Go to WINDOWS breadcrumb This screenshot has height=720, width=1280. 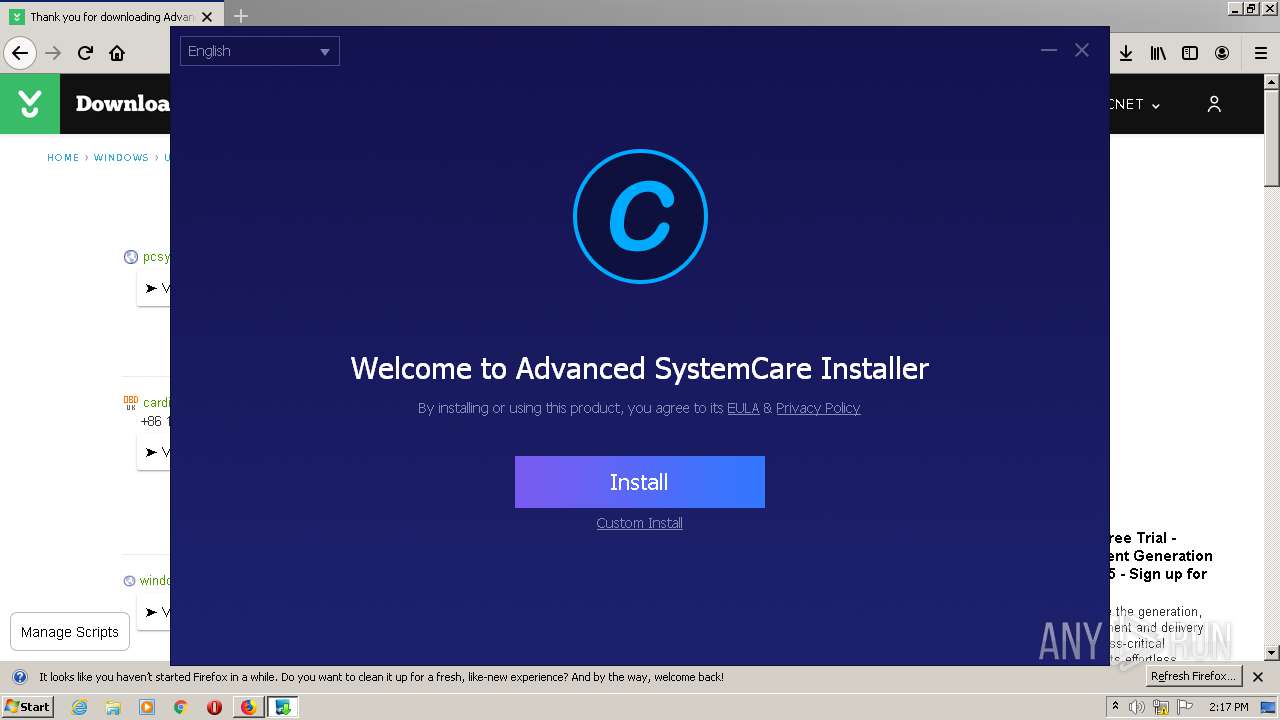coord(121,158)
